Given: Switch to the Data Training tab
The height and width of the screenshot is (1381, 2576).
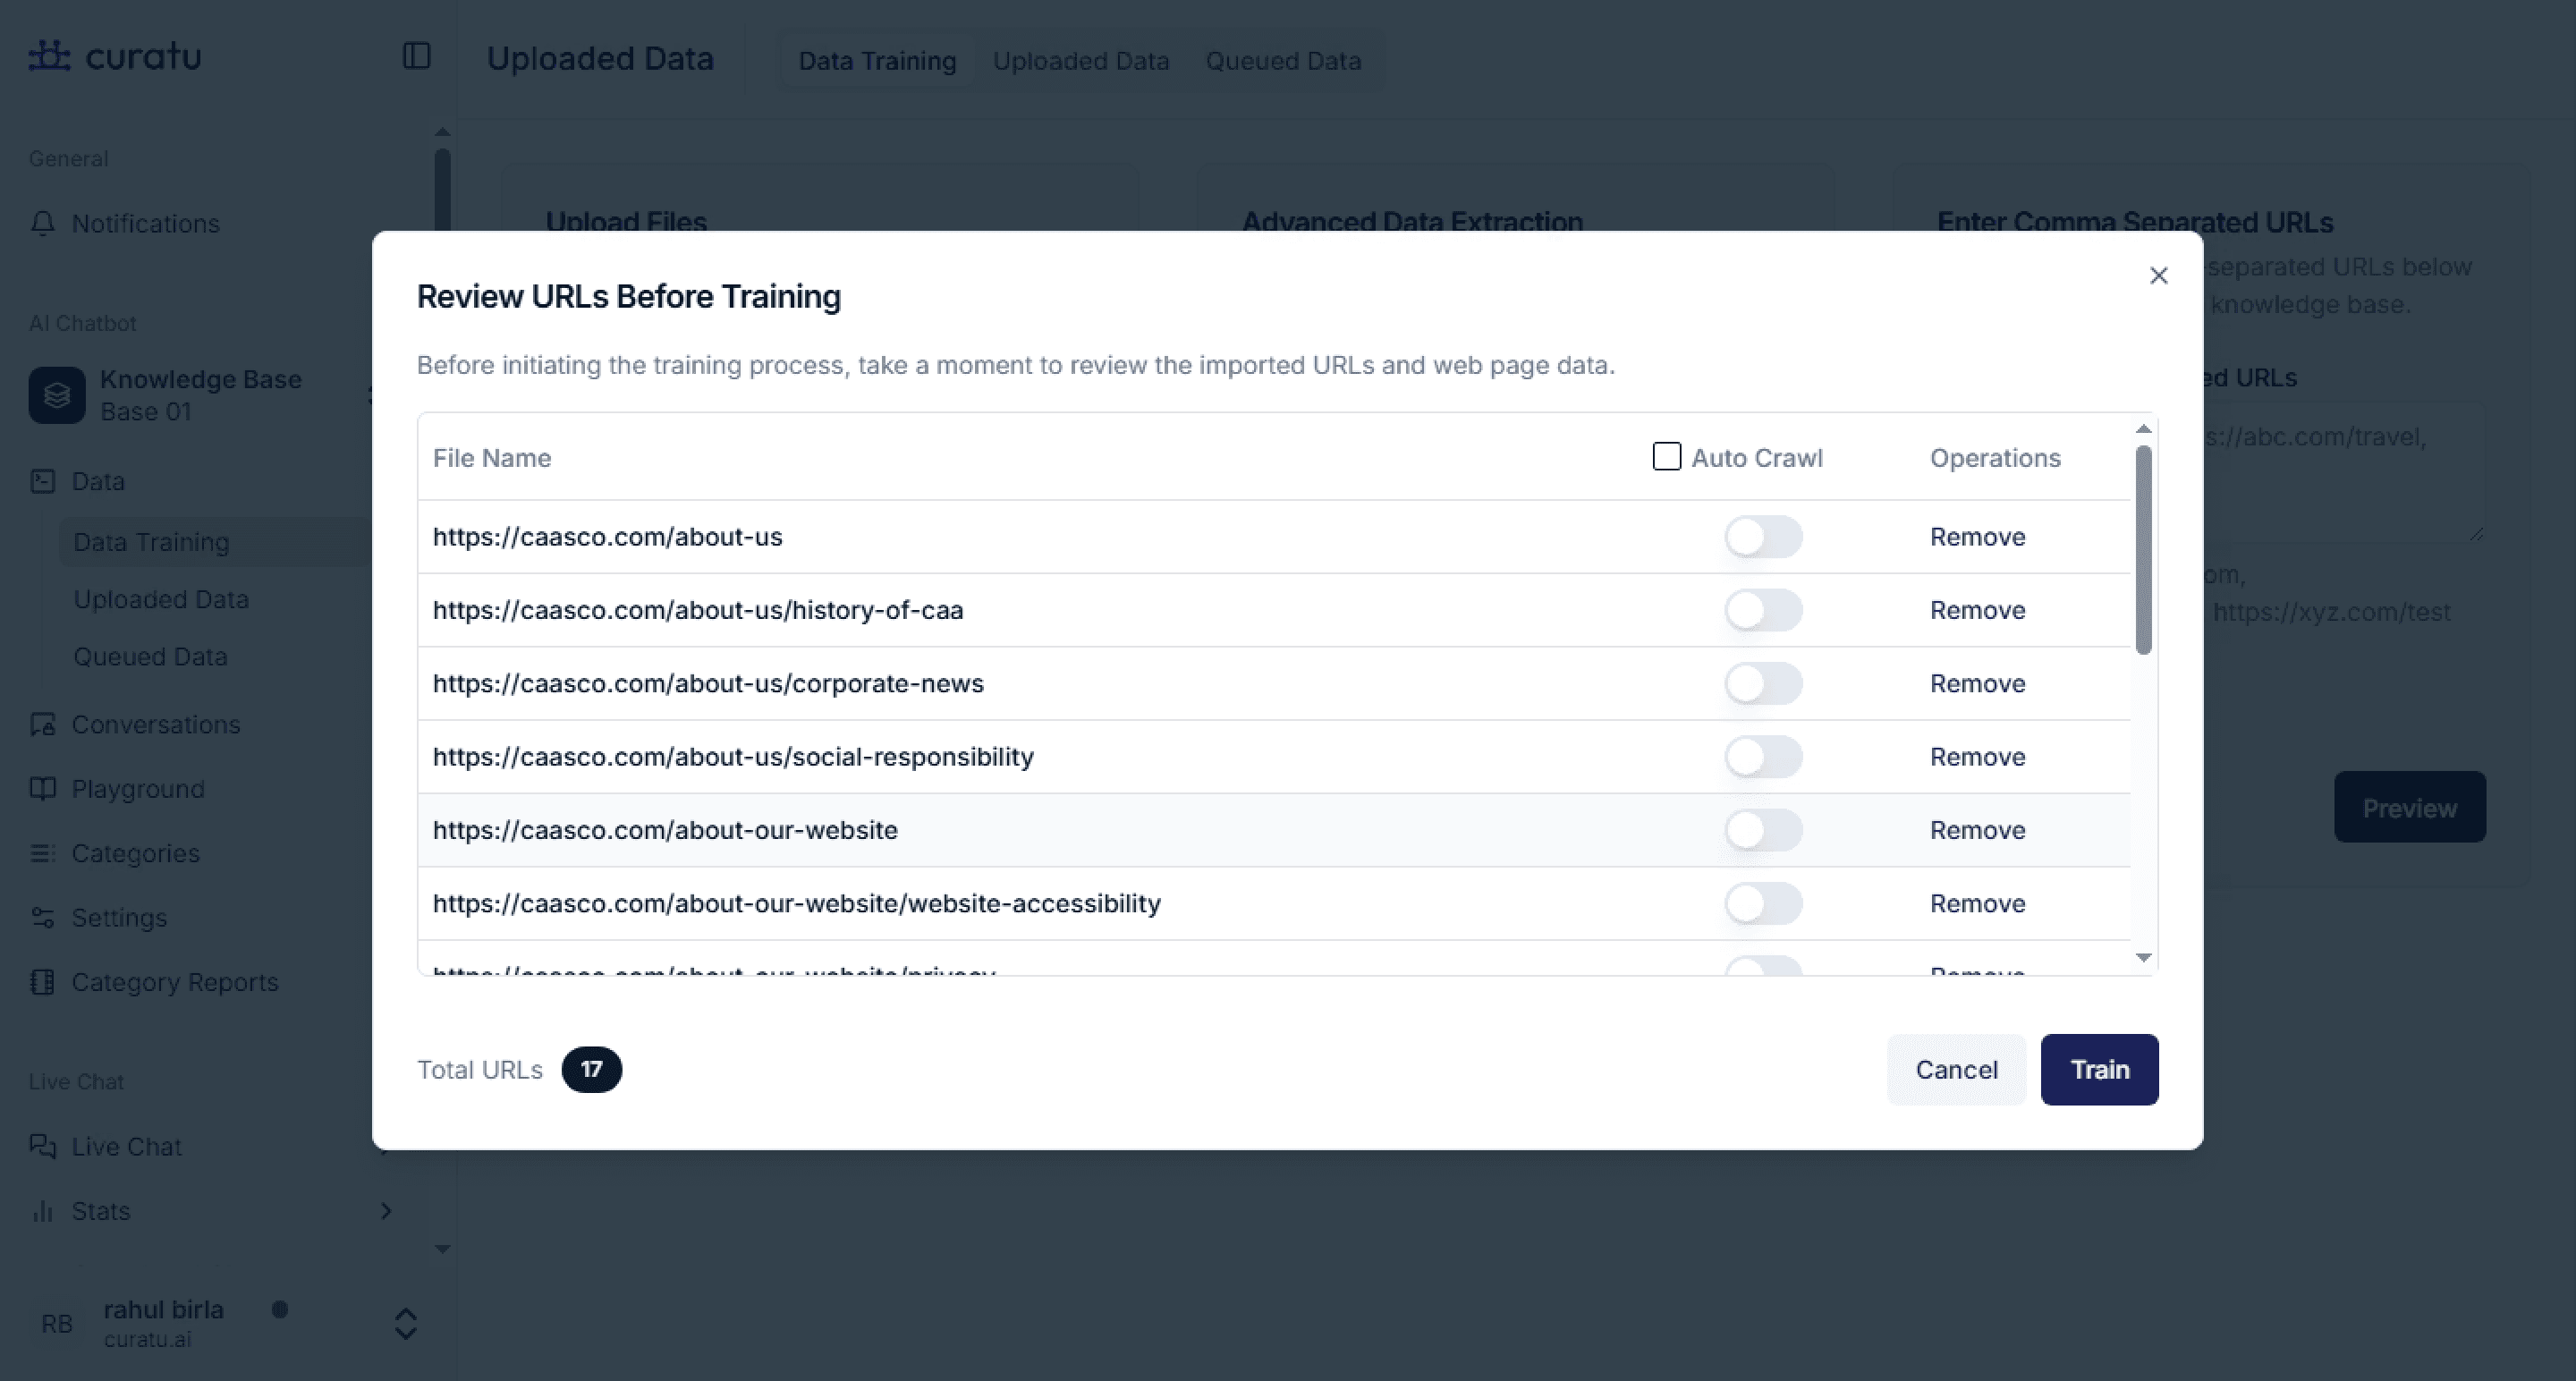Looking at the screenshot, I should pyautogui.click(x=877, y=61).
